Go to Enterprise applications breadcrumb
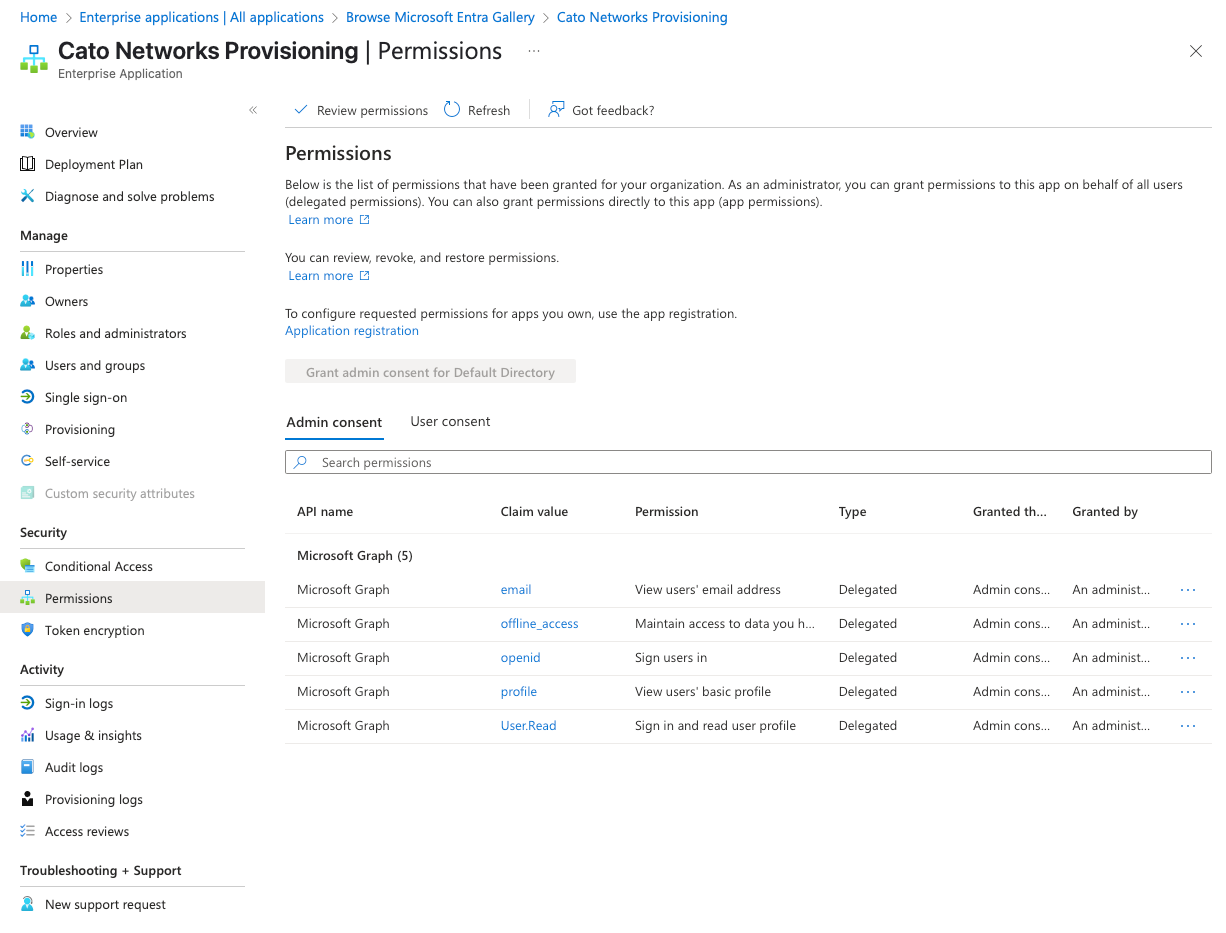The width and height of the screenshot is (1226, 933). pos(201,17)
